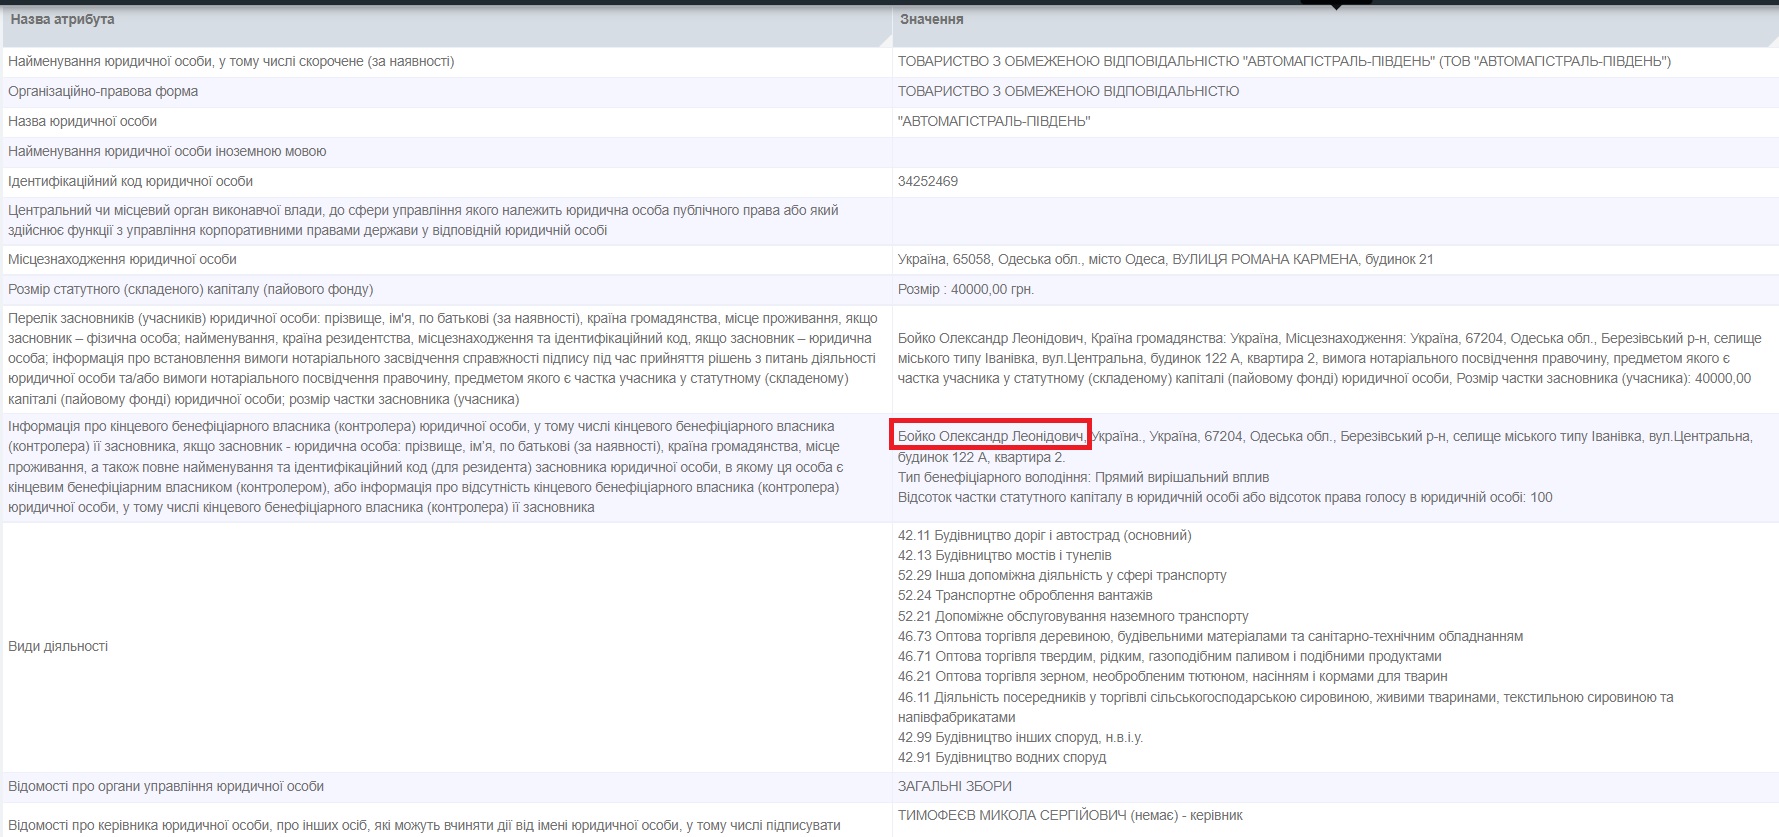
Task: Select activity '52.24 Транспортне оброблення вантажів'
Action: [1025, 595]
